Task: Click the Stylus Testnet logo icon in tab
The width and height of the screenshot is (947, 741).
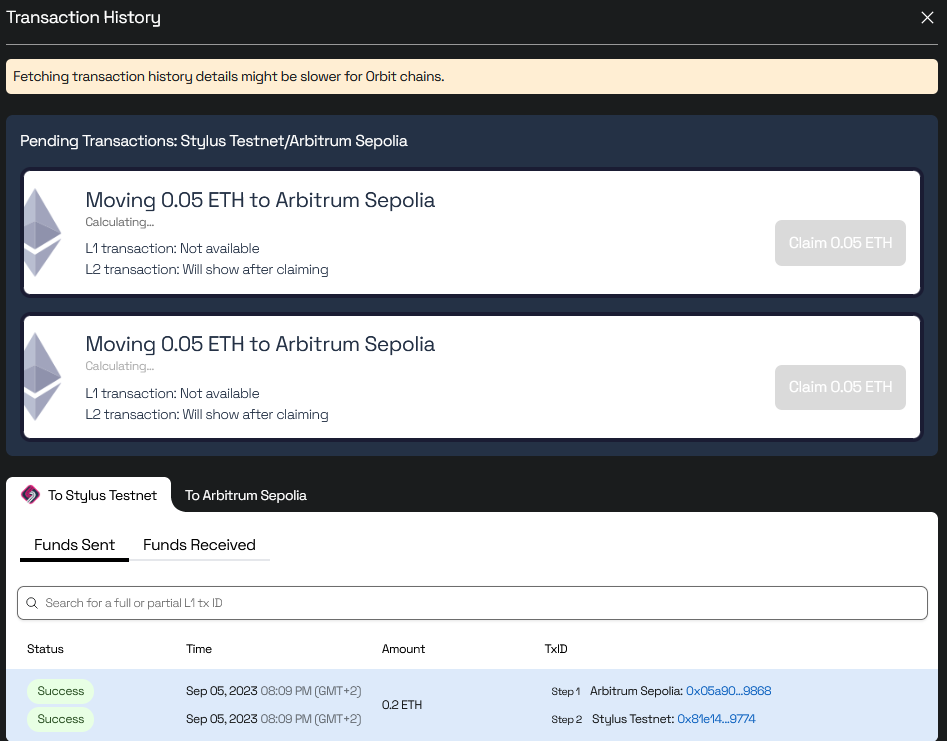Action: pyautogui.click(x=30, y=495)
